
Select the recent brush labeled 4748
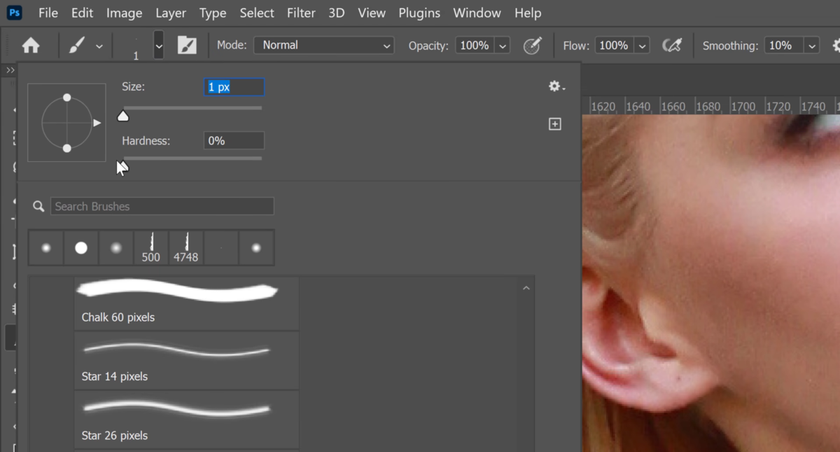point(186,248)
